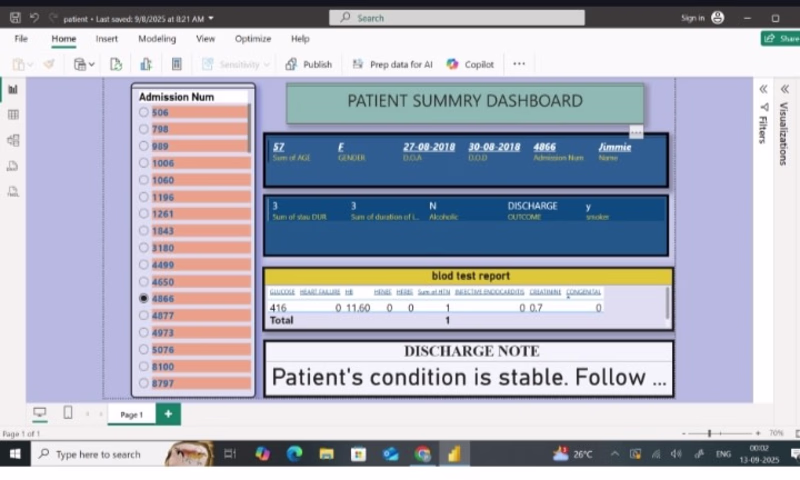This screenshot has height=480, width=800.
Task: Click the Copilot icon
Action: tap(453, 64)
